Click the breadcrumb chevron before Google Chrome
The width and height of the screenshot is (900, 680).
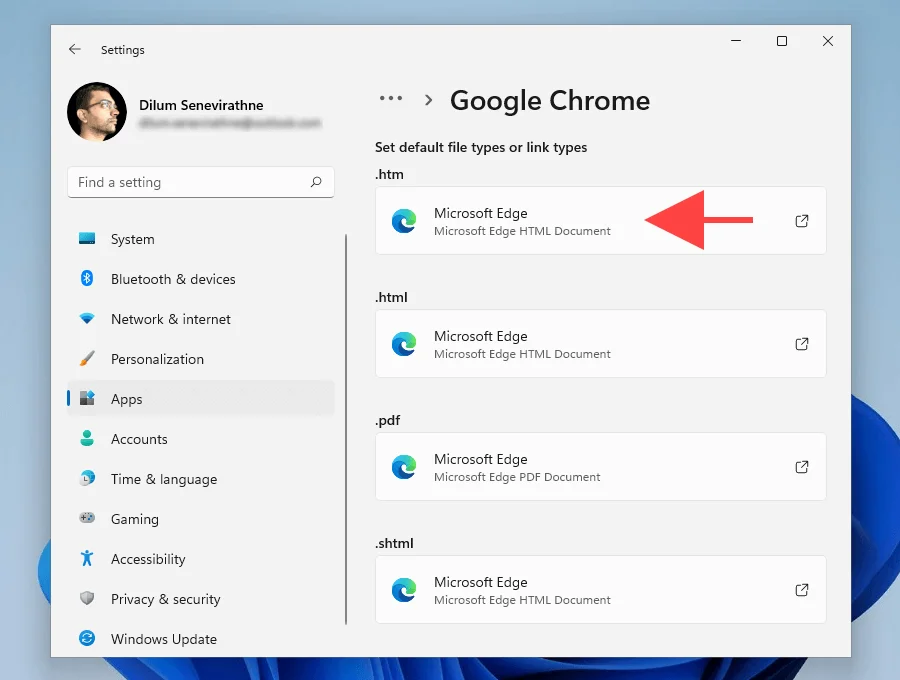(x=428, y=100)
